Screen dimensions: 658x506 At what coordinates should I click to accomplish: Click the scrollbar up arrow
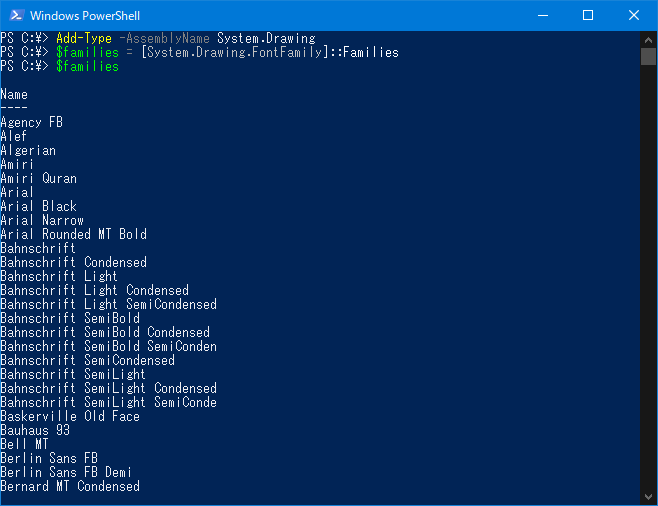648,38
